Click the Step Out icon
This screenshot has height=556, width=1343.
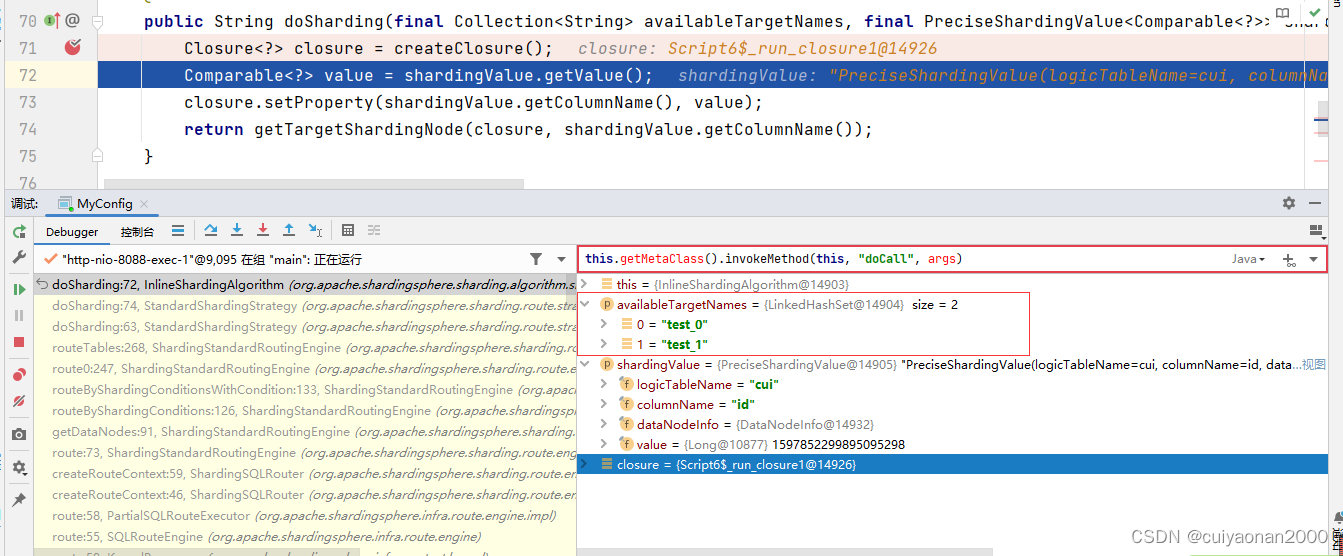point(289,230)
